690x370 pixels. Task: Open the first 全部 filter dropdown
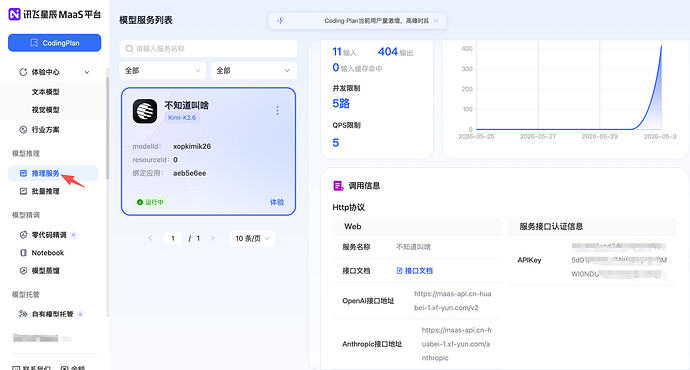[x=163, y=70]
